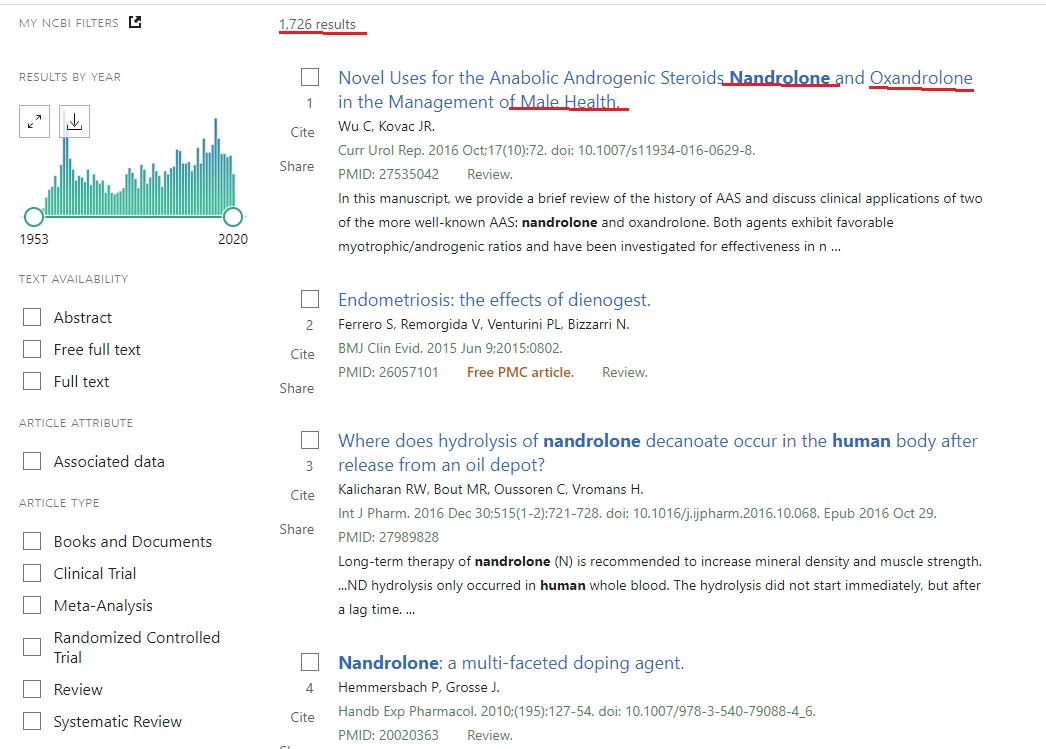Click the 2020 year slider handle
1046x749 pixels.
(233, 217)
